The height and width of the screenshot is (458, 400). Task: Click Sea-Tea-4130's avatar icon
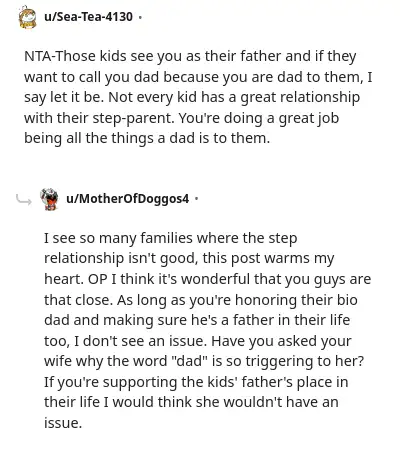coord(27,17)
